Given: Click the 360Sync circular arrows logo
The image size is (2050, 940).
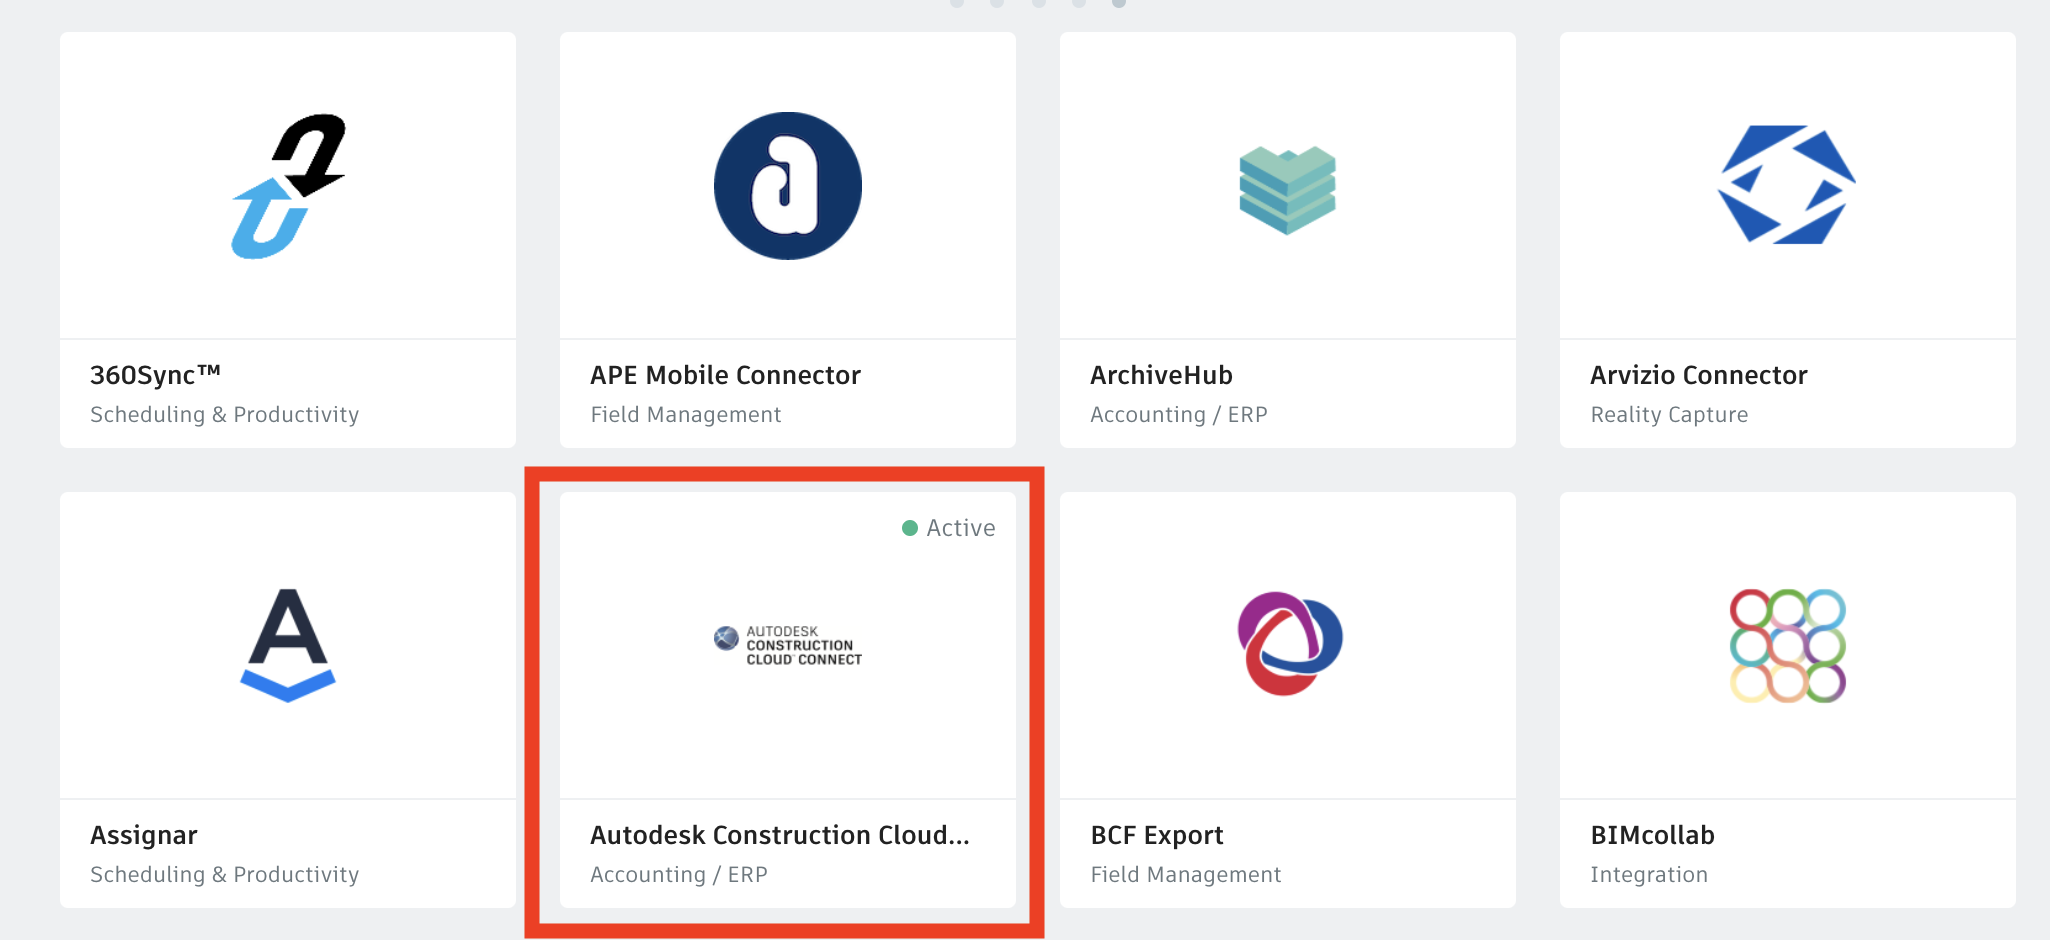Looking at the screenshot, I should pyautogui.click(x=289, y=185).
